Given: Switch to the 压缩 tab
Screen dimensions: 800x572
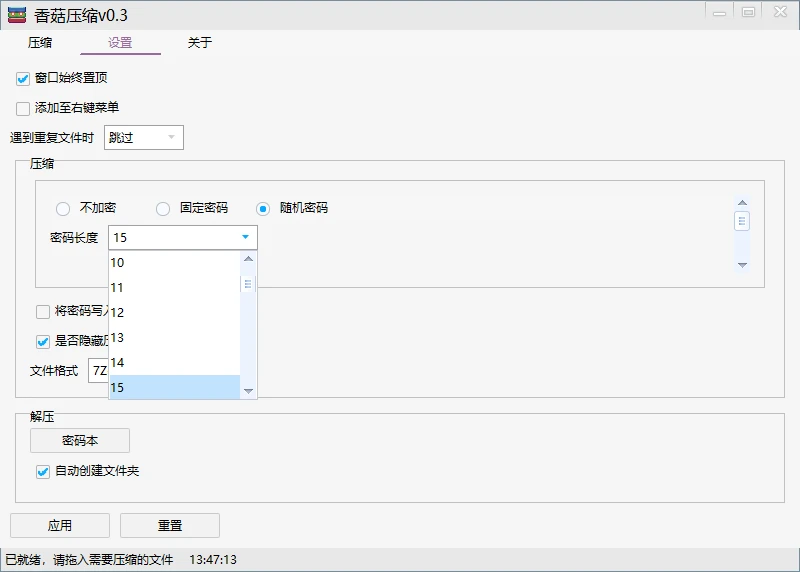Looking at the screenshot, I should click(x=40, y=43).
